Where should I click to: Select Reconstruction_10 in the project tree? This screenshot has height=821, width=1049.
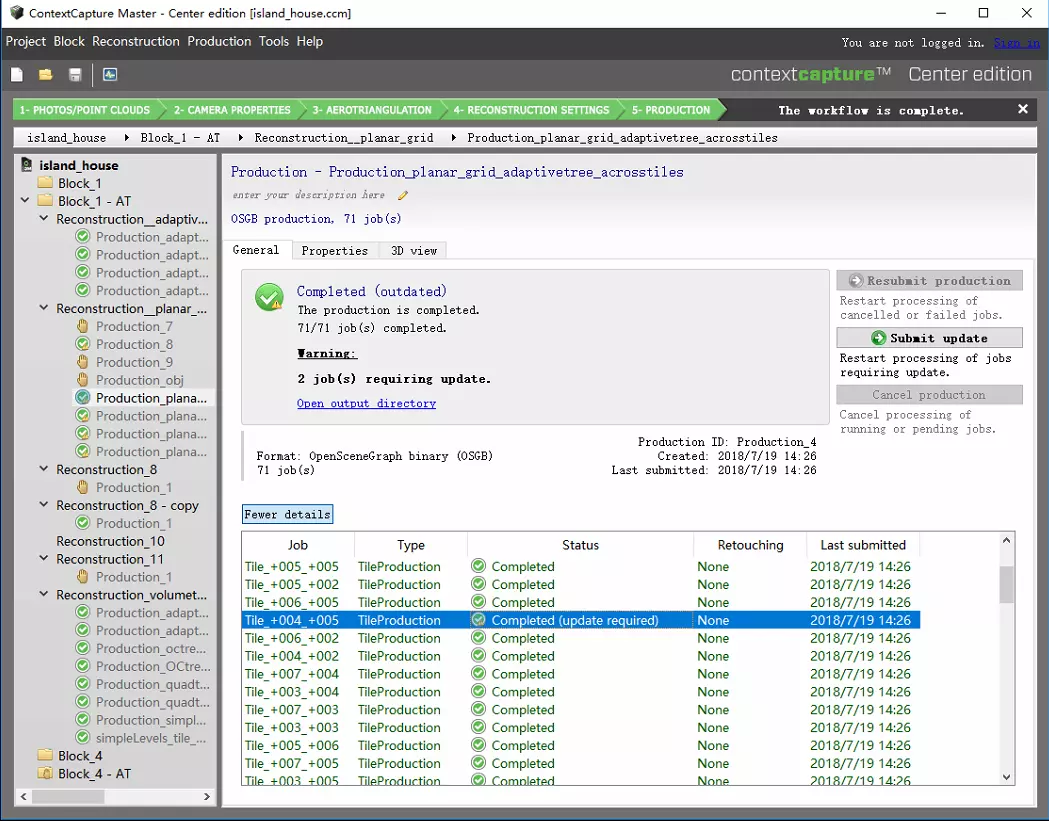(110, 541)
